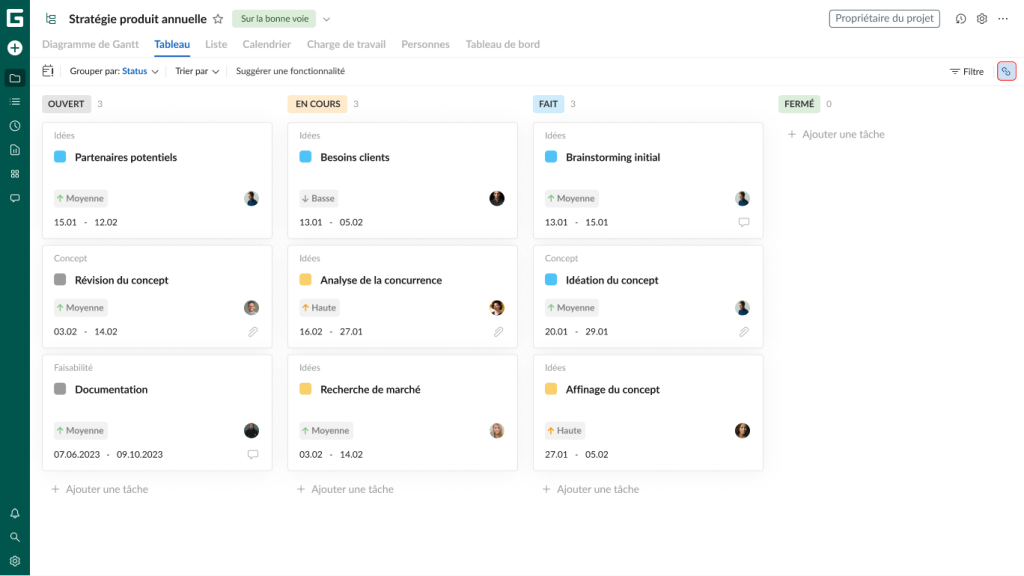This screenshot has width=1024, height=576.
Task: Click the FERMÉ column header label
Action: tap(799, 104)
